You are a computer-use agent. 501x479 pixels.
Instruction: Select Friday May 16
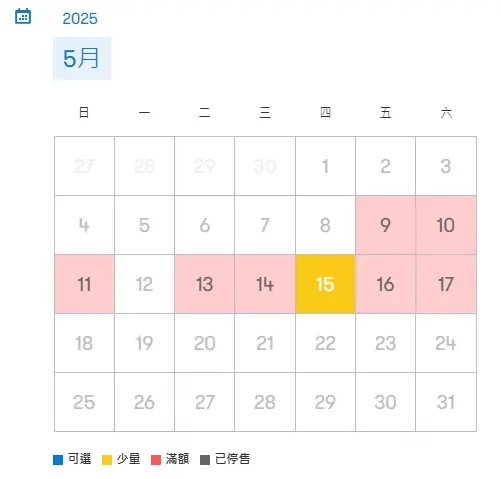(386, 284)
